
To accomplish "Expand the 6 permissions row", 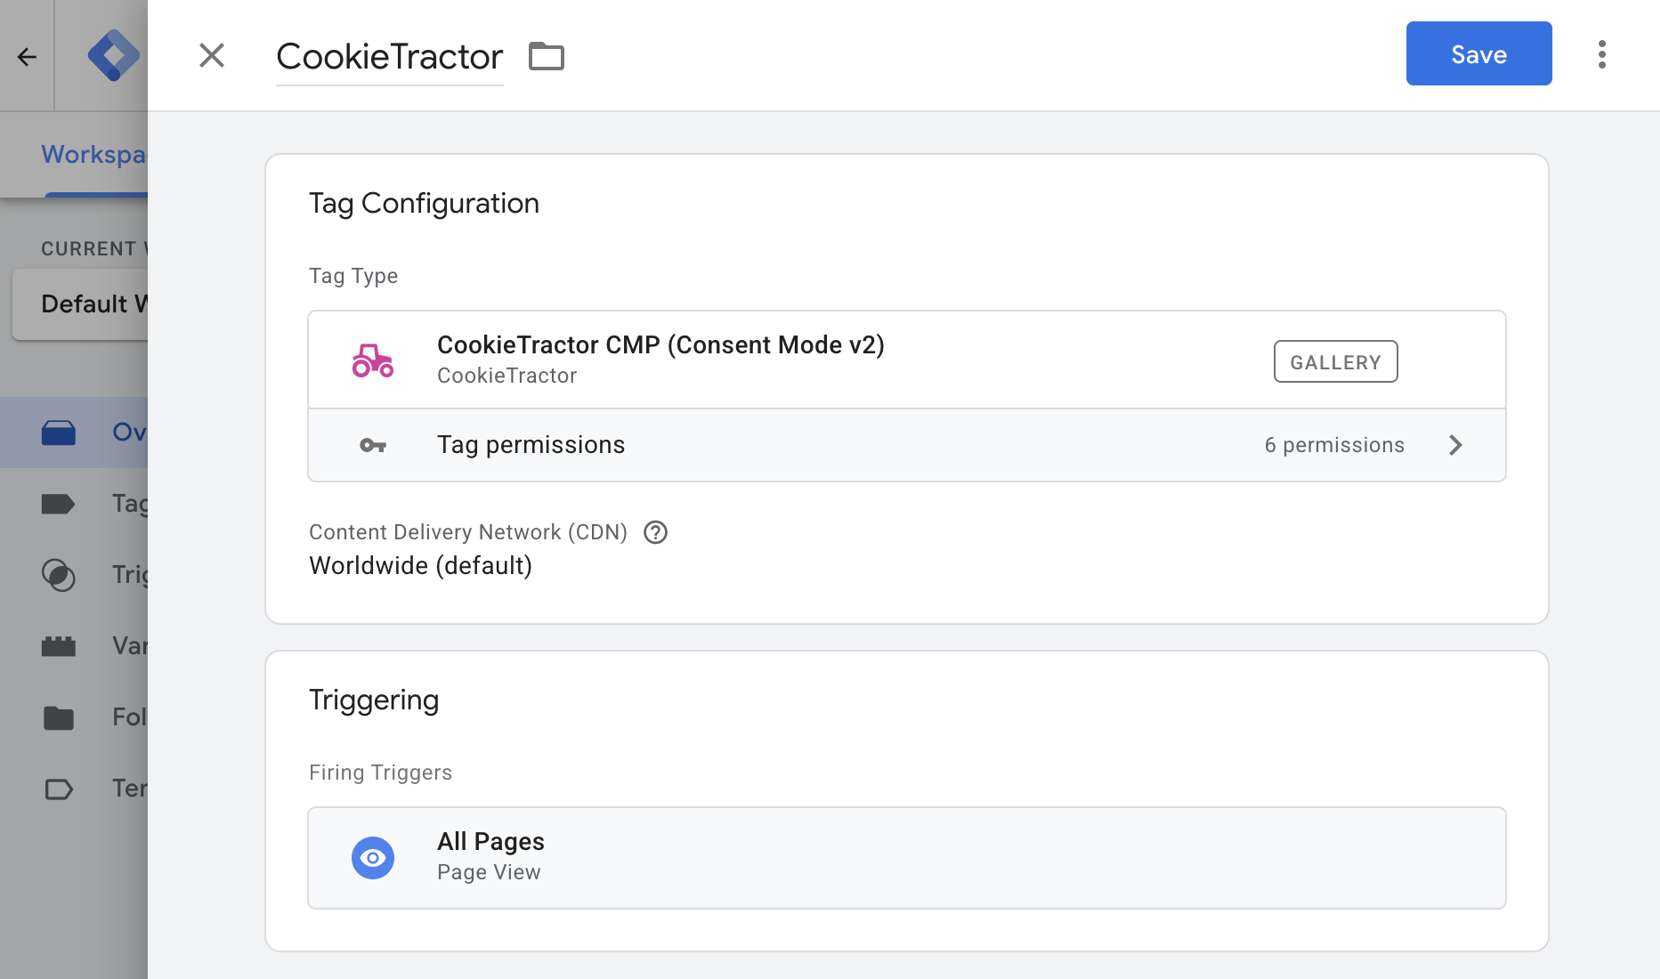I will point(906,445).
